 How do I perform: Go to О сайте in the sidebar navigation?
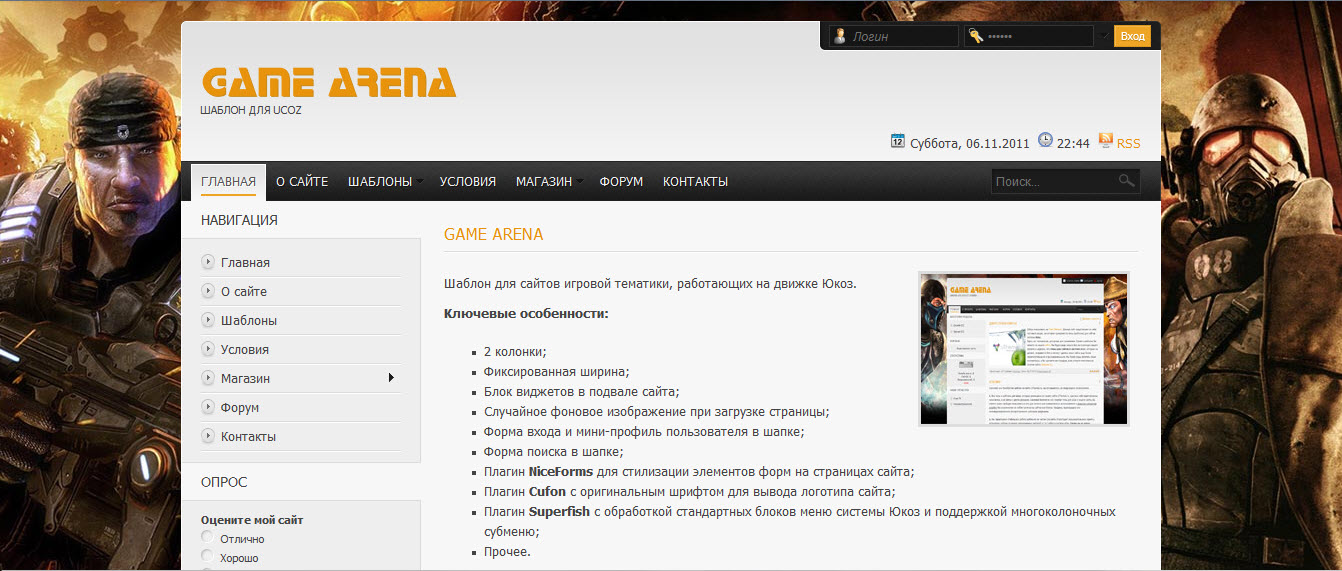tap(243, 292)
